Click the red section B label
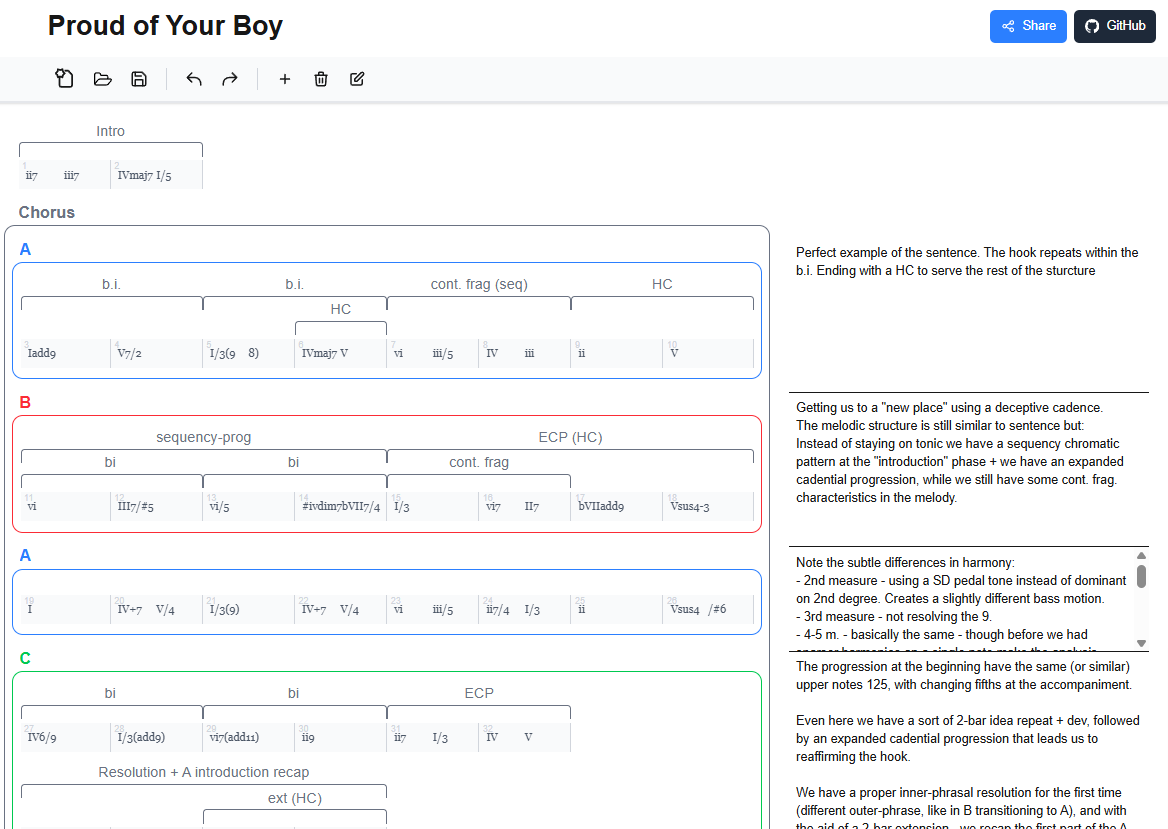Screen dimensions: 1168x829 26,402
